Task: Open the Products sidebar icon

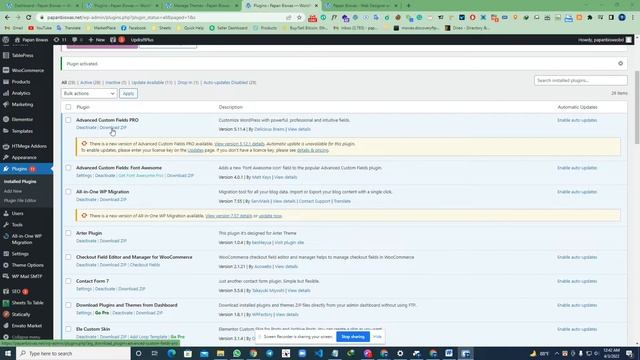Action: [6, 82]
